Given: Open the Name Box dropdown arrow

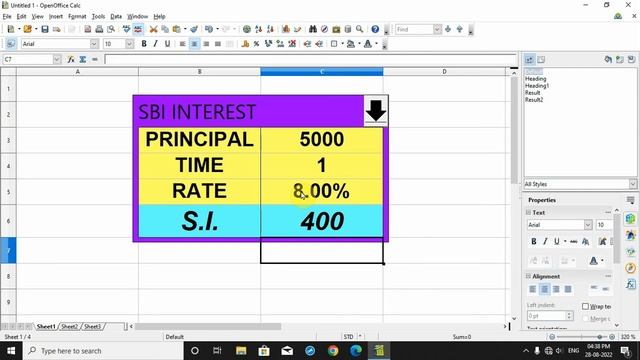Looking at the screenshot, I should point(57,60).
